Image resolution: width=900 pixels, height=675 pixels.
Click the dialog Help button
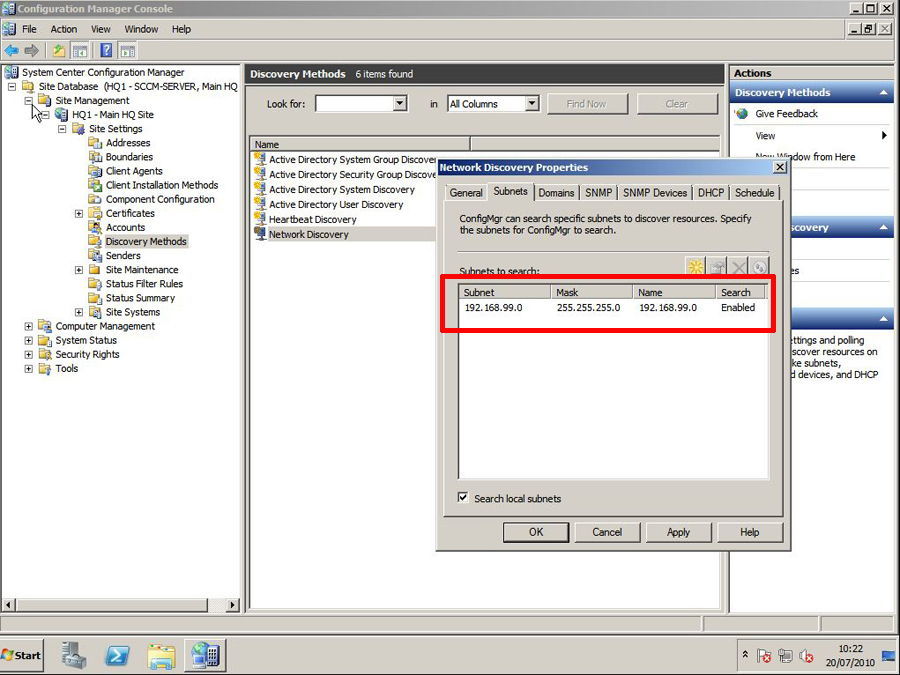tap(750, 532)
